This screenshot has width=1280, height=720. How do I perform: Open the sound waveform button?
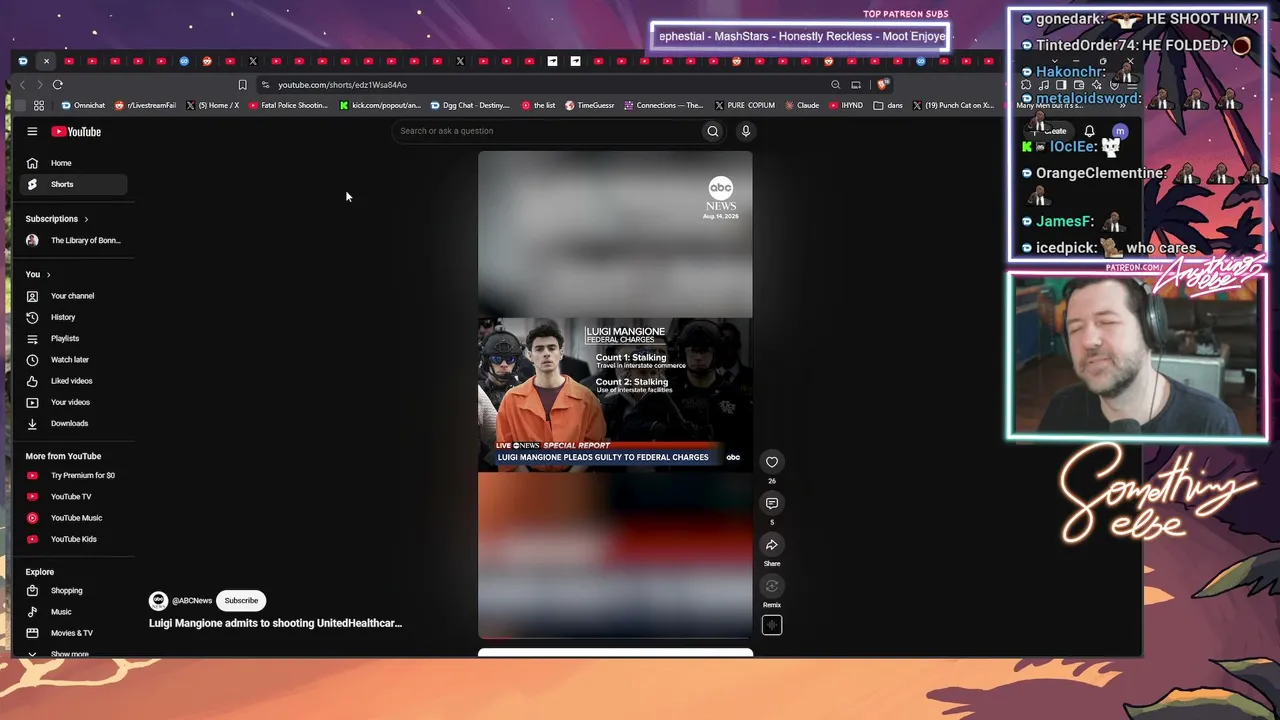point(772,625)
